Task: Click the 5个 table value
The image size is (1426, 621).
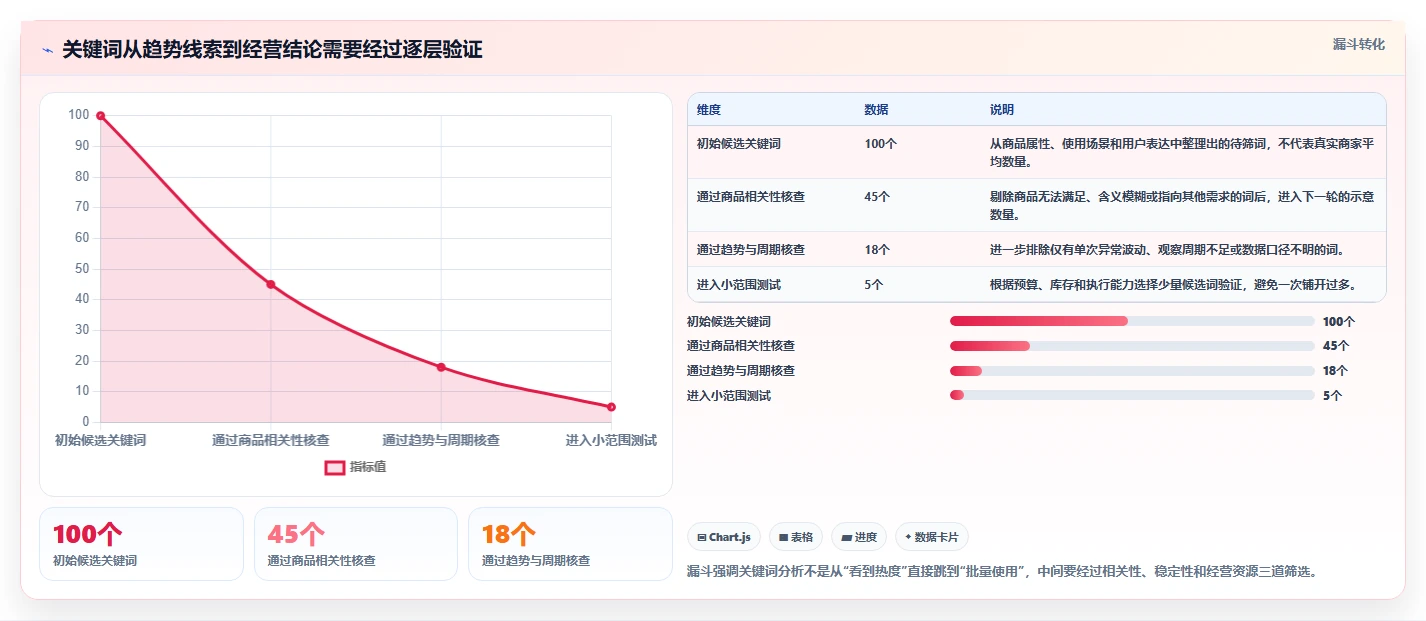Action: click(x=874, y=285)
